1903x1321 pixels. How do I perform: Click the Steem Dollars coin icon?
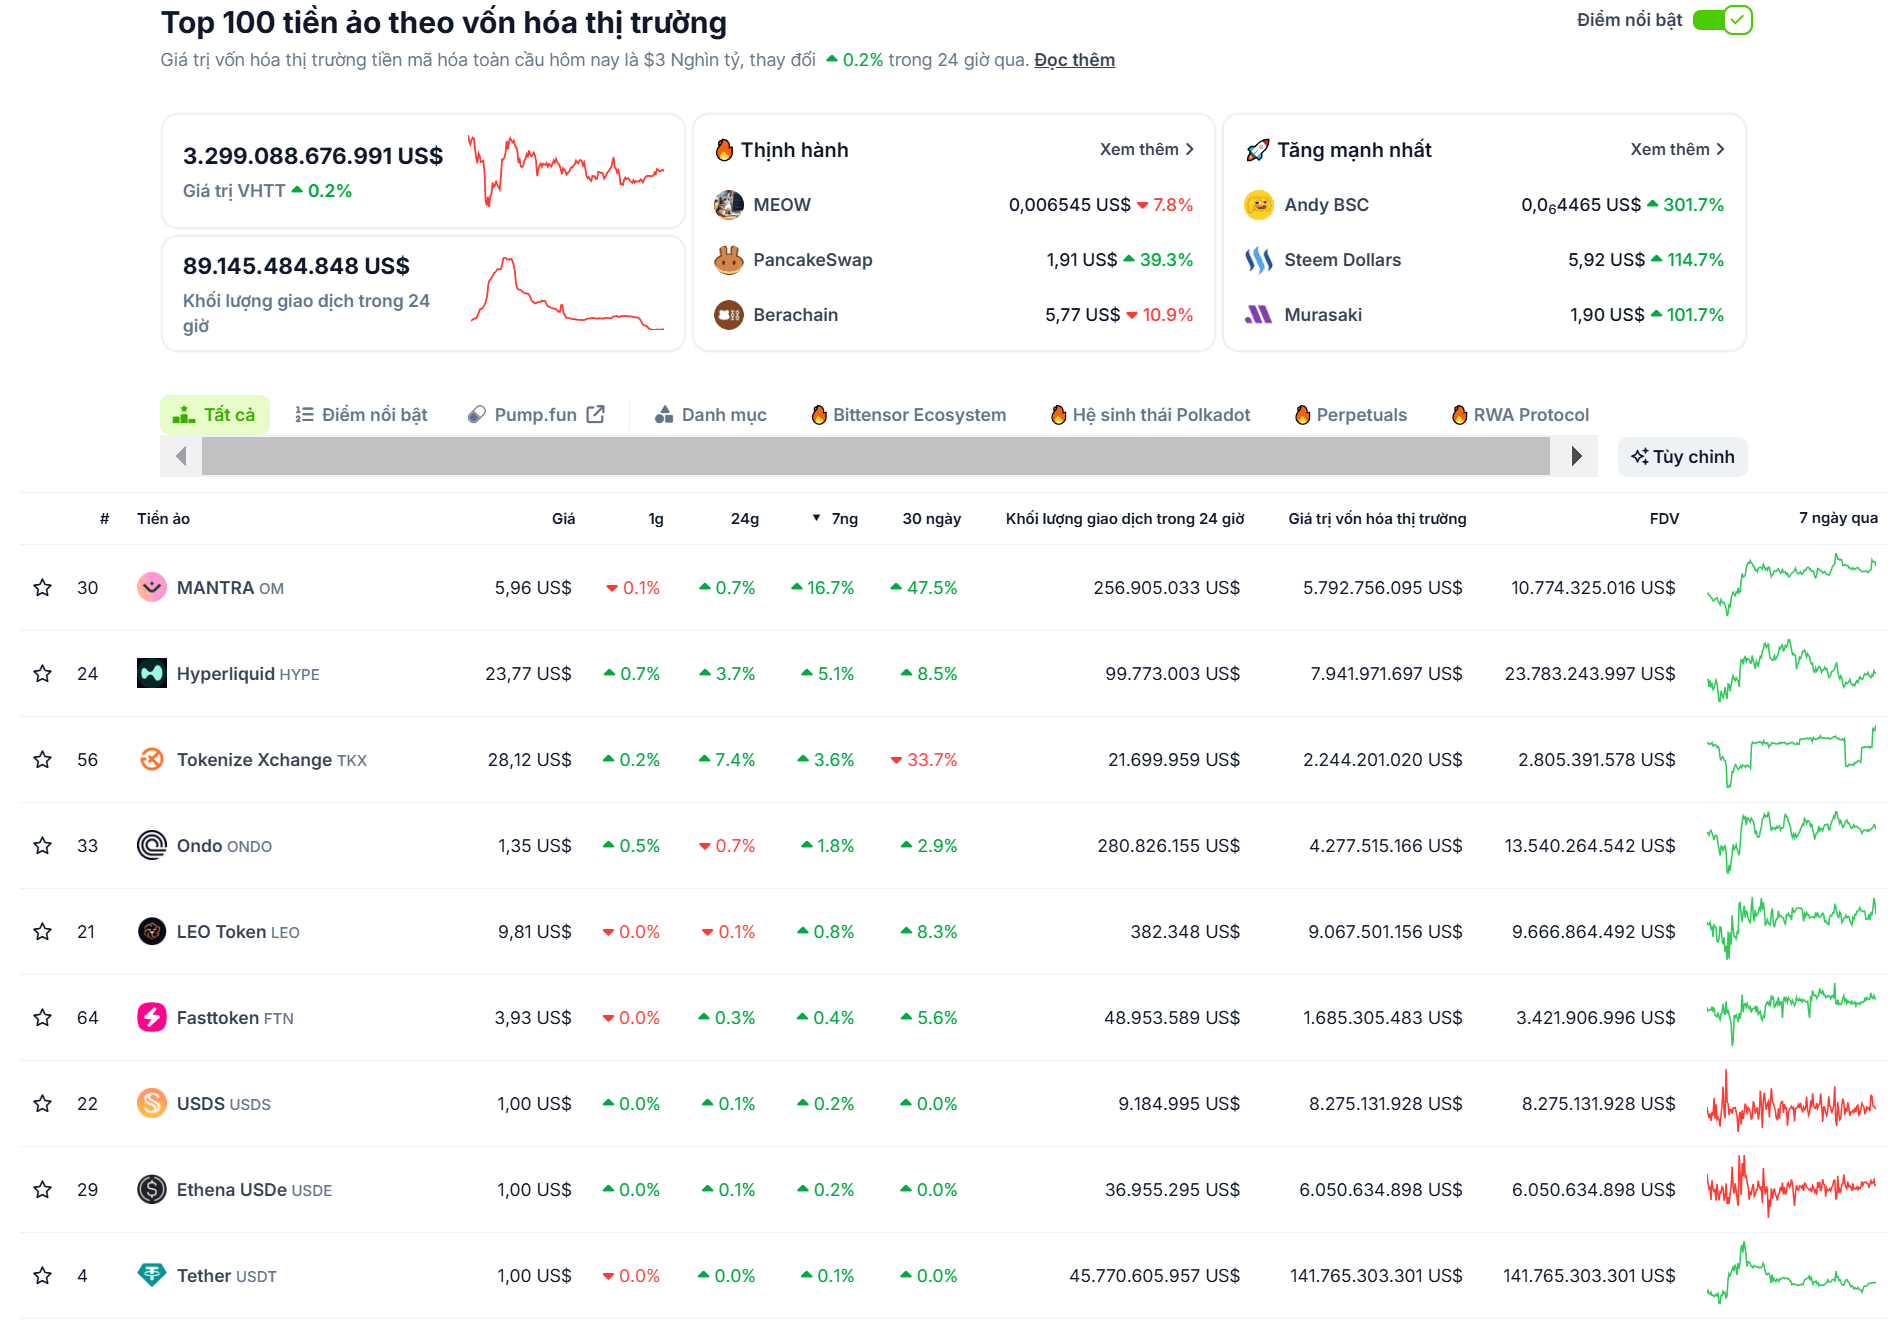click(1259, 260)
